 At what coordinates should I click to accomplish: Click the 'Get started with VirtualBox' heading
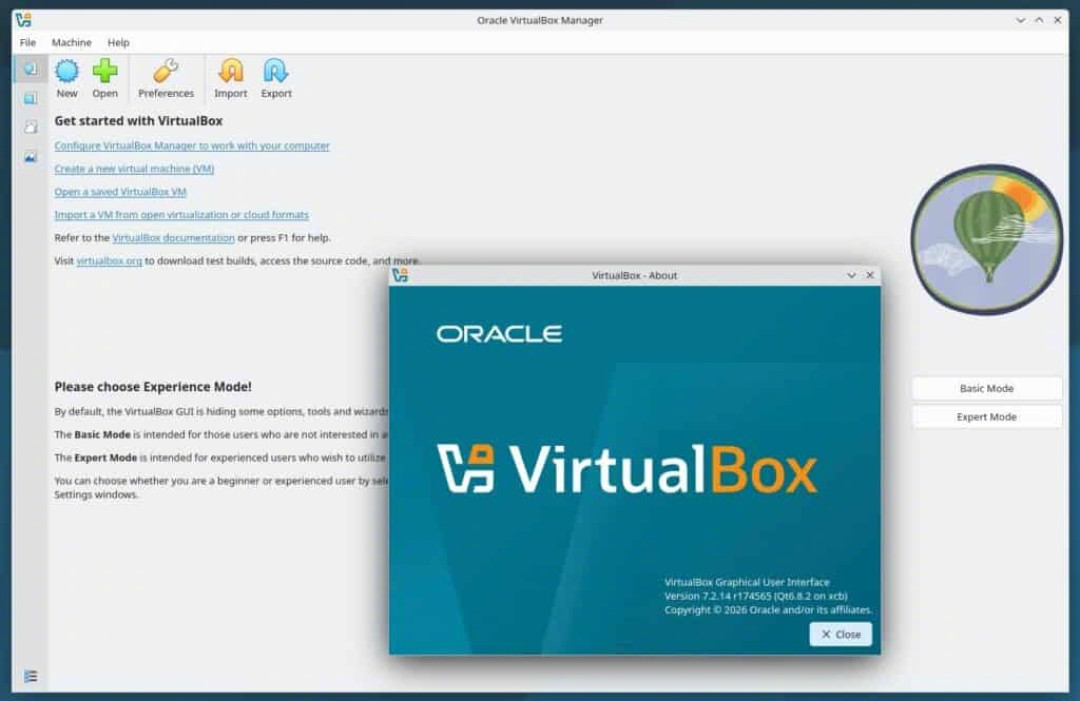point(138,121)
